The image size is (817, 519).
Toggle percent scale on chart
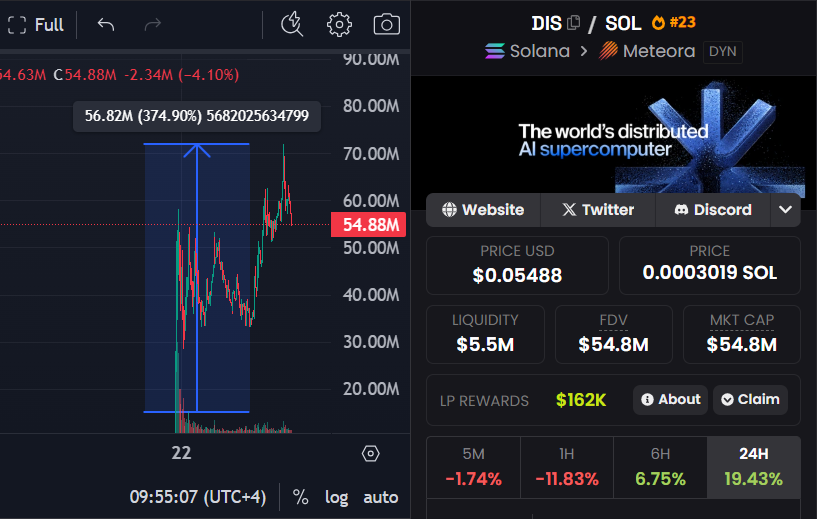click(x=301, y=497)
